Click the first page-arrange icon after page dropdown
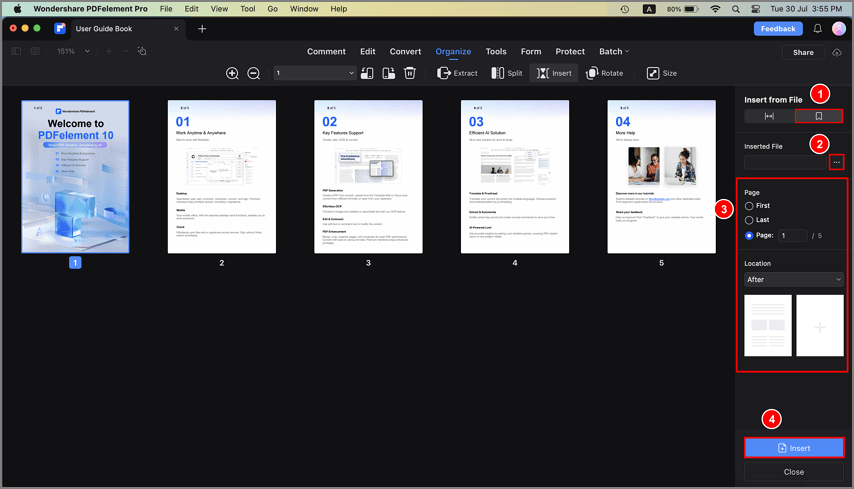The image size is (854, 489). point(367,73)
